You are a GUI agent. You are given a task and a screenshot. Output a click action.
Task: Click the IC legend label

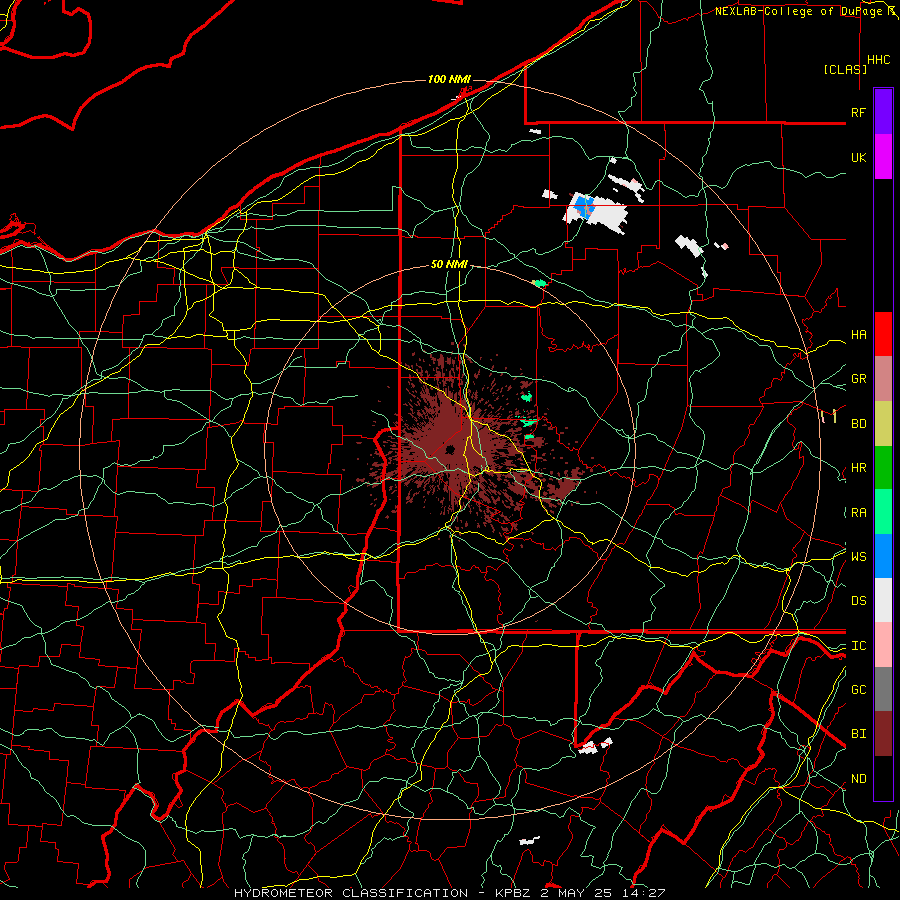[858, 646]
